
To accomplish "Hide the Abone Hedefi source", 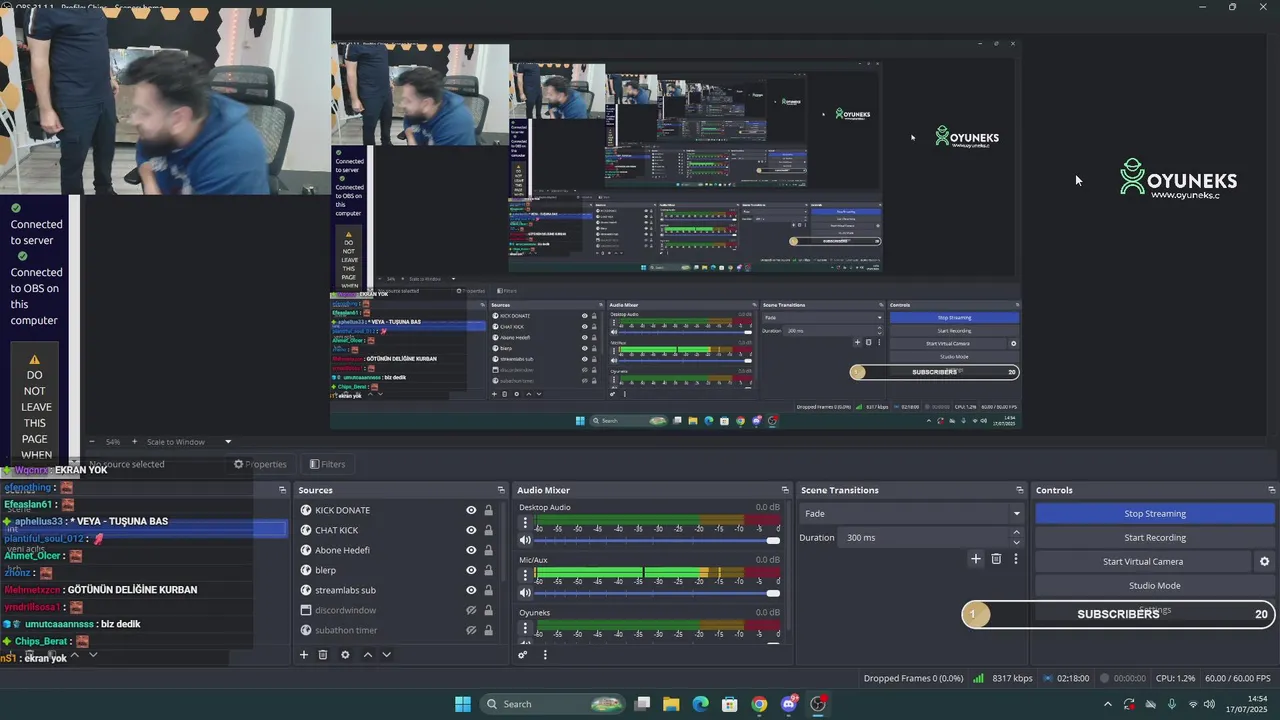I will pos(471,550).
